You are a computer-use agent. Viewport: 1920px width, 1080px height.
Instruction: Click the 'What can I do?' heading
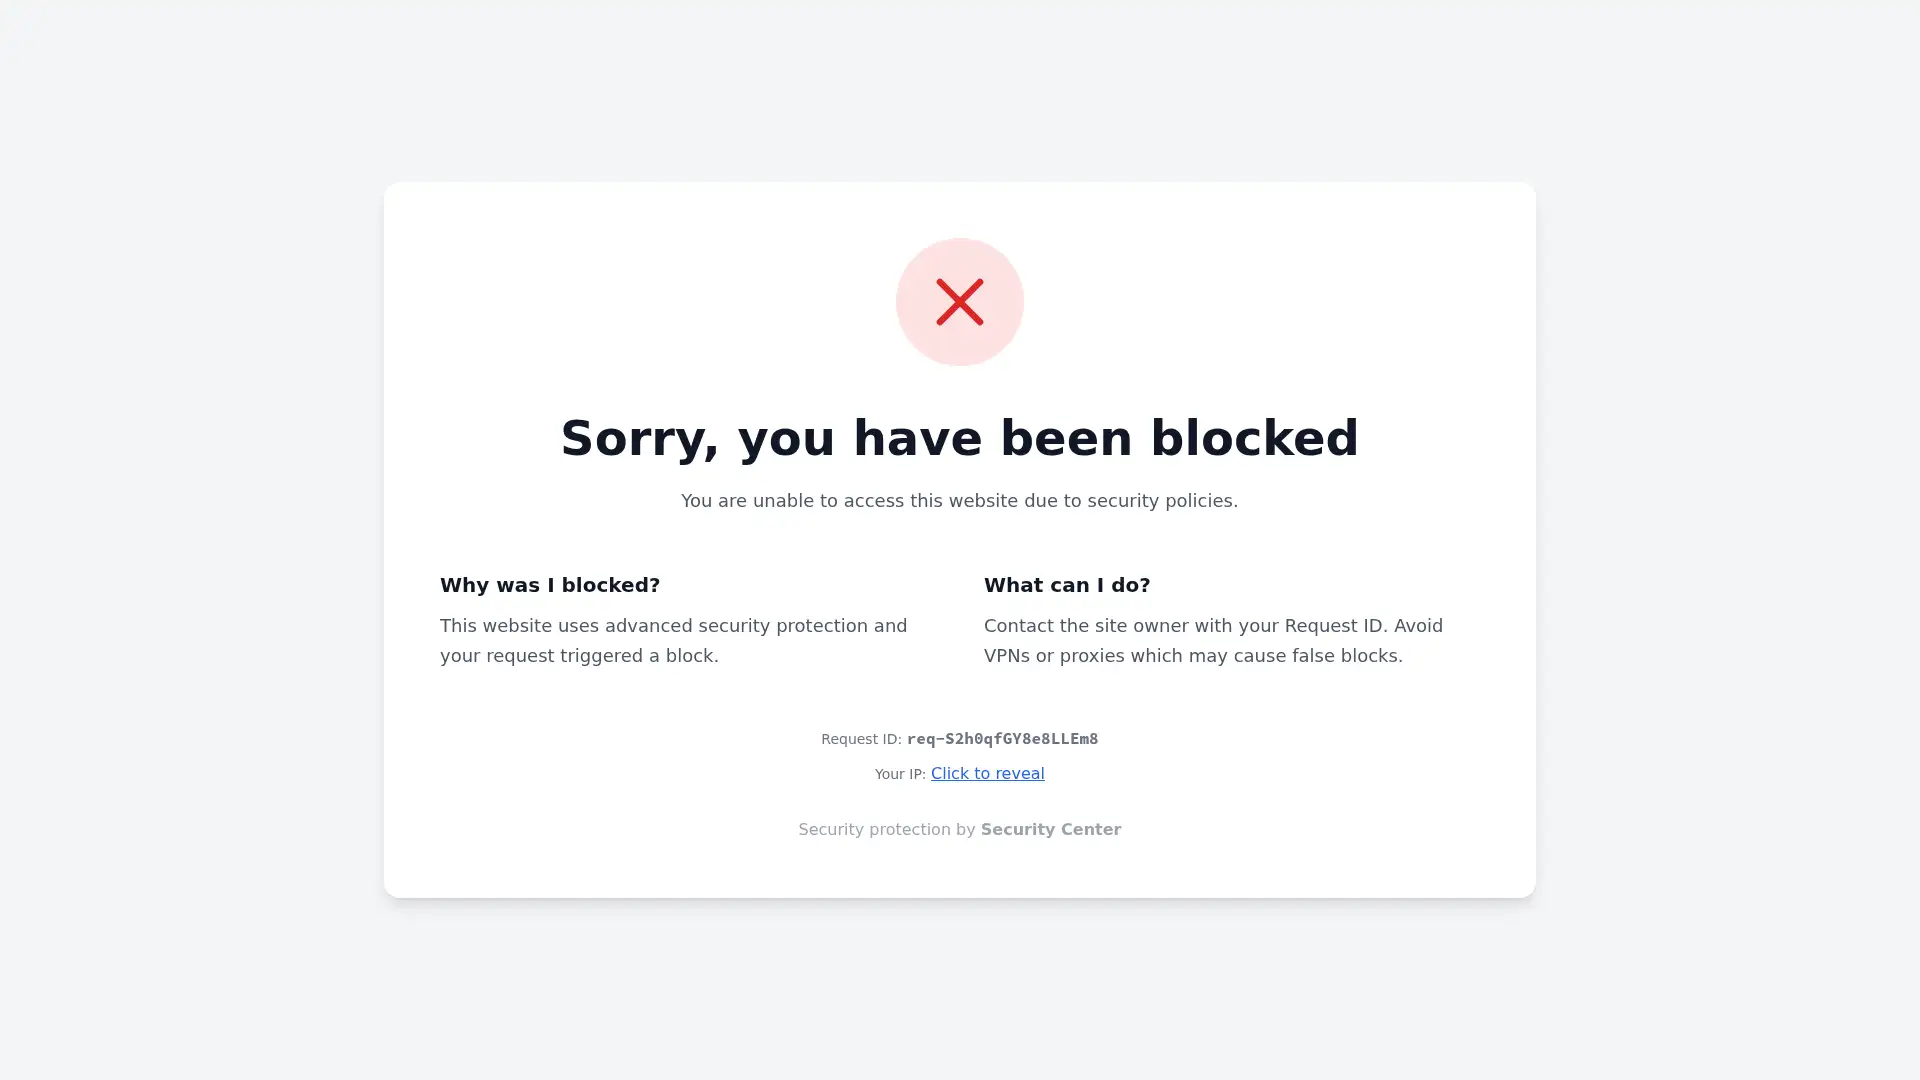pos(1067,585)
